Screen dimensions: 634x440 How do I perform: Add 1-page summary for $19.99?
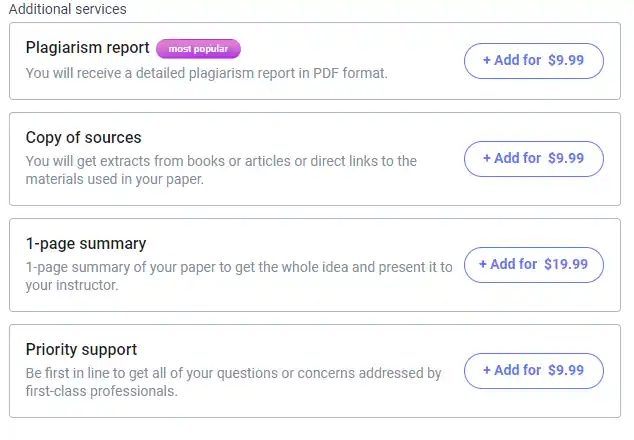[534, 264]
